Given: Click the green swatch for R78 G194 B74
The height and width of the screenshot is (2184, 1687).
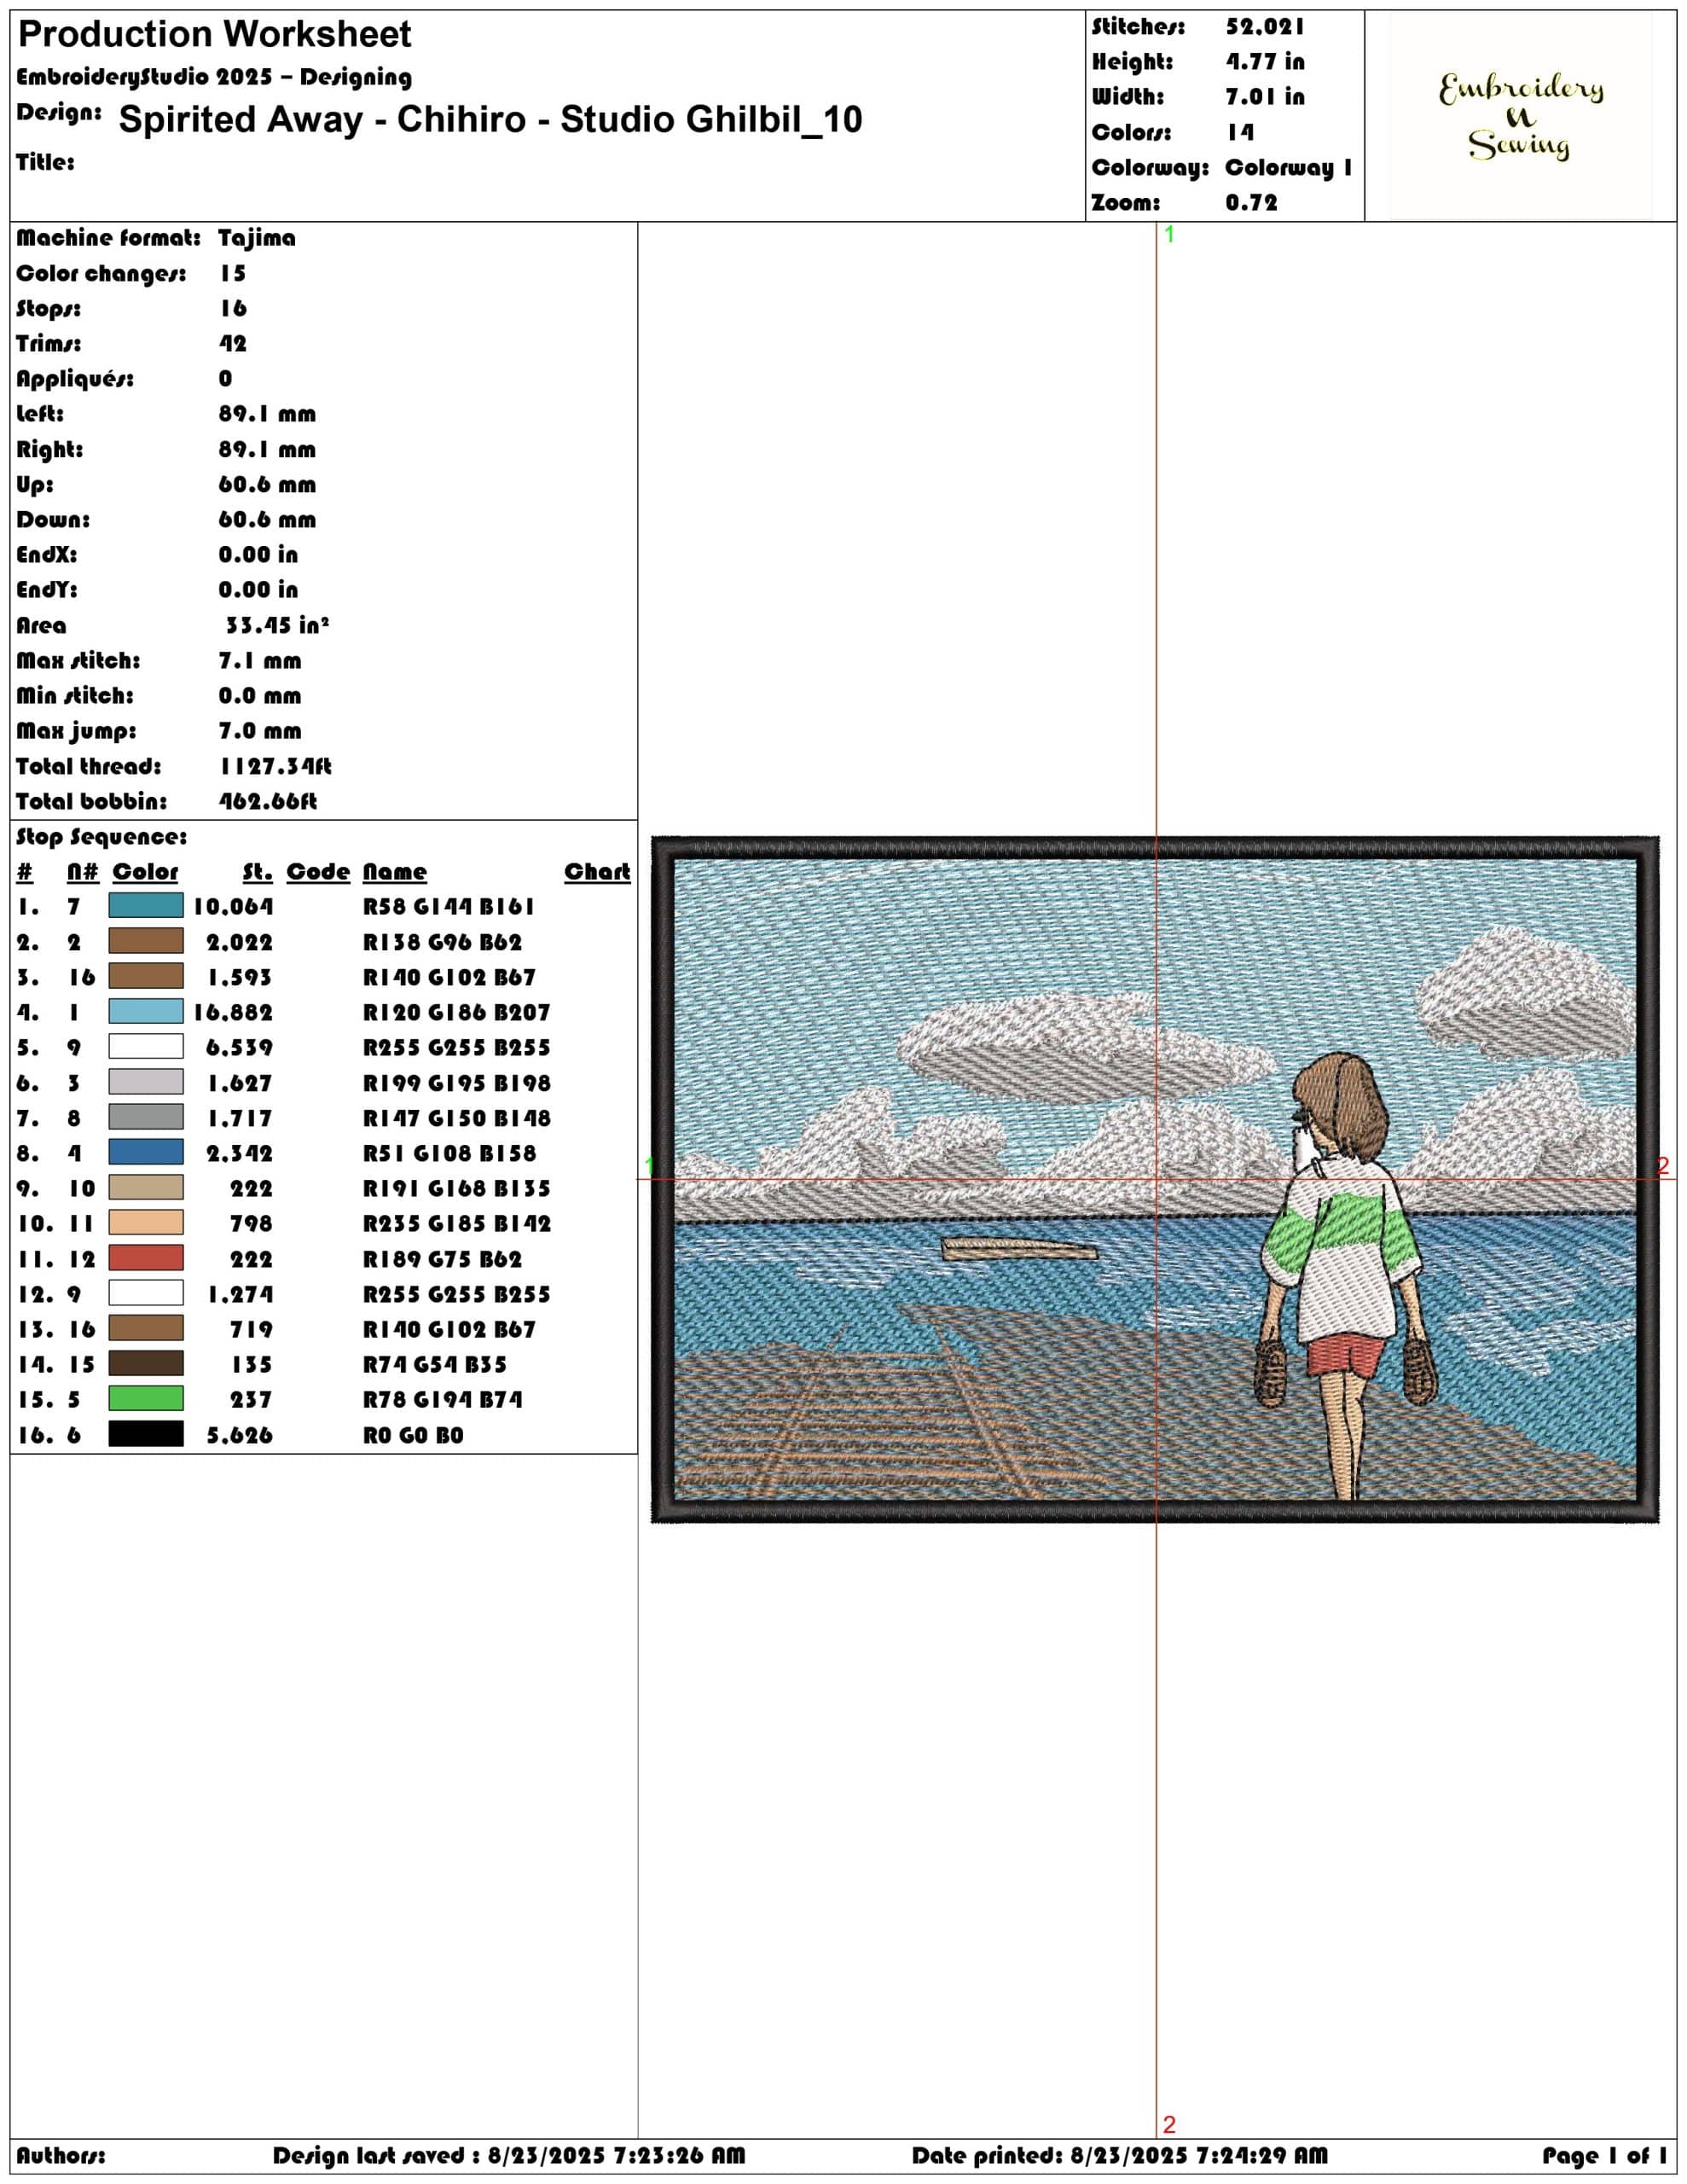Looking at the screenshot, I should click(x=146, y=1398).
